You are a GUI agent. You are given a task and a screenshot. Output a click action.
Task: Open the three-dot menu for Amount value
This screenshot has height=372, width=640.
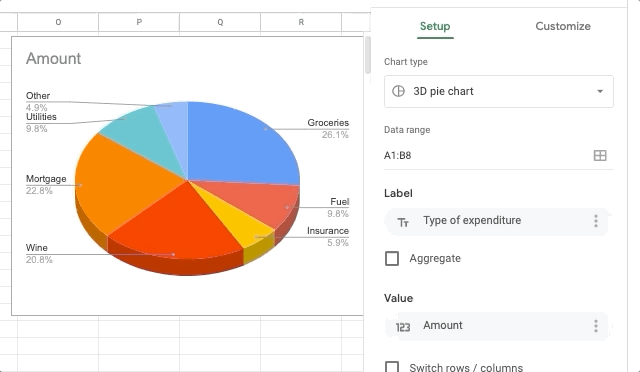coord(596,326)
